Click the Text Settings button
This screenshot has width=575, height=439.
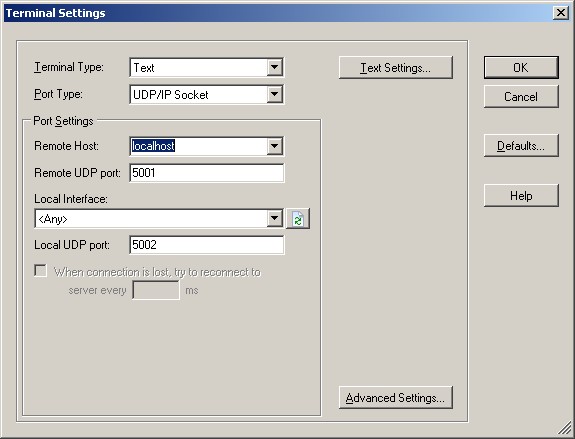point(396,67)
